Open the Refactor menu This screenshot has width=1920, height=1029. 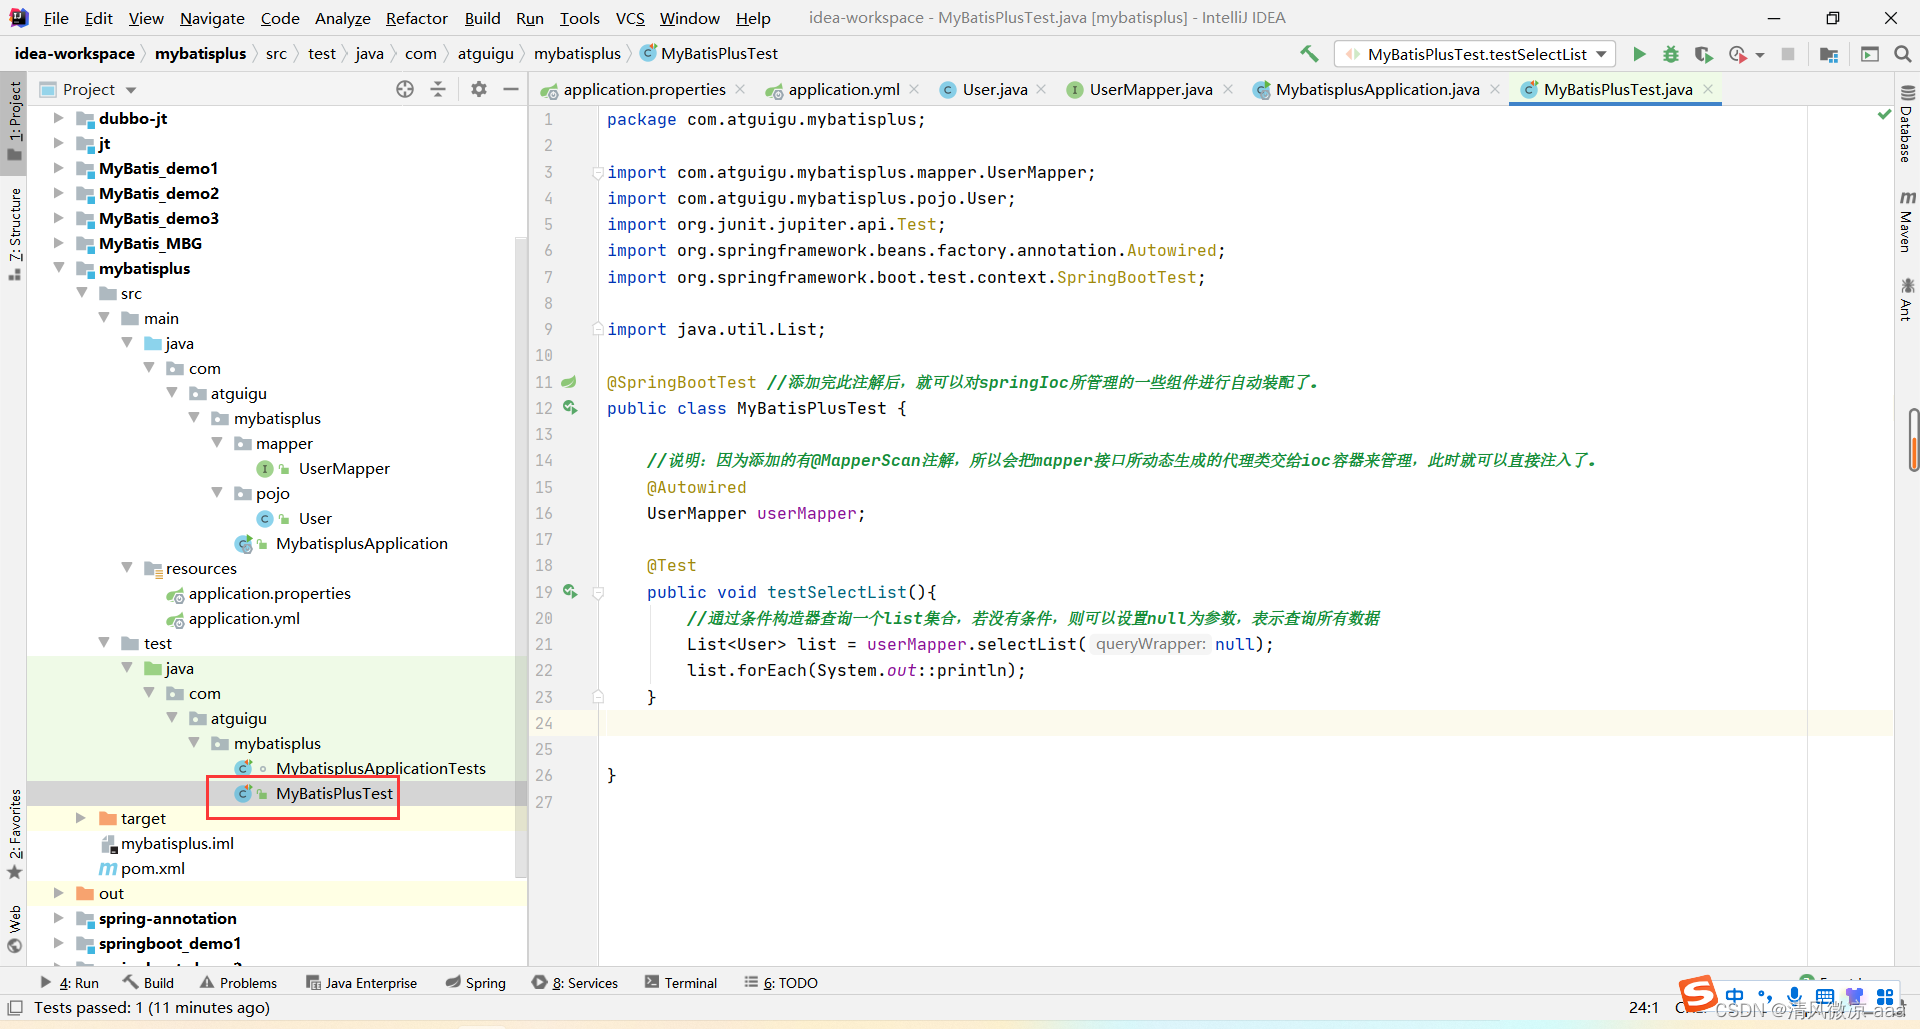click(416, 18)
